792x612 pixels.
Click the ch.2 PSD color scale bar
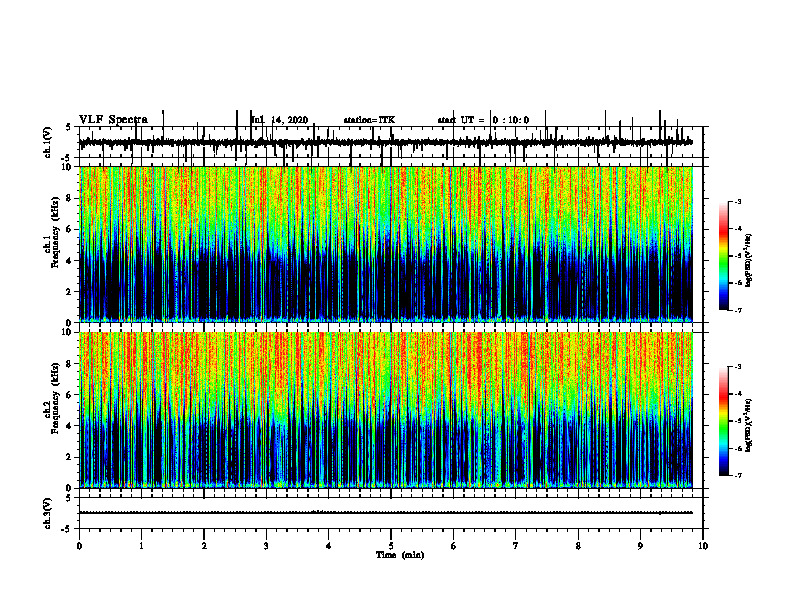[724, 421]
